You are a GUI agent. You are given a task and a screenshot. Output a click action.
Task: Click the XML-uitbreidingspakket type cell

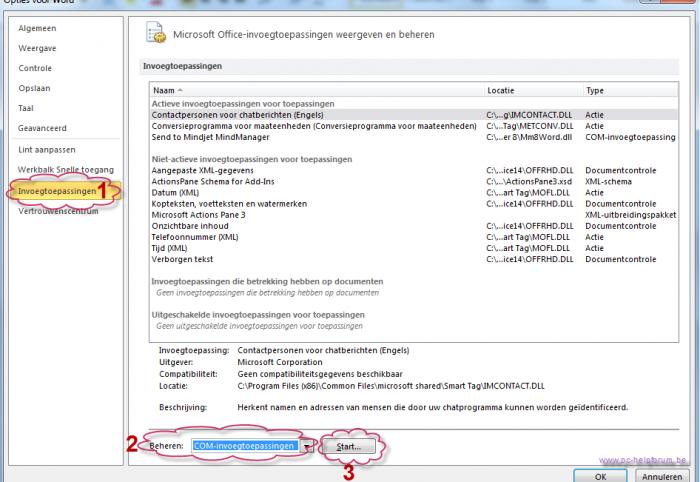[630, 215]
